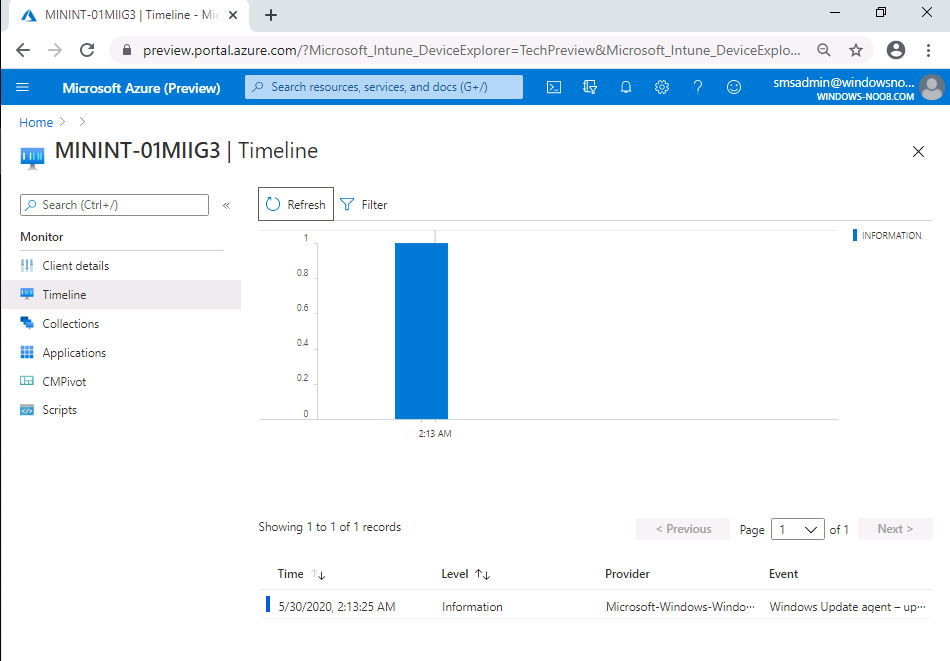Click the Next page button
This screenshot has width=950, height=661.
click(x=895, y=529)
